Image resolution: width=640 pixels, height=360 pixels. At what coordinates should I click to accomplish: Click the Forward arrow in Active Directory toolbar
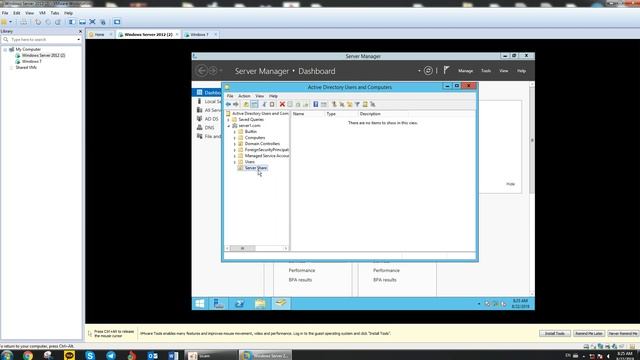pyautogui.click(x=236, y=104)
